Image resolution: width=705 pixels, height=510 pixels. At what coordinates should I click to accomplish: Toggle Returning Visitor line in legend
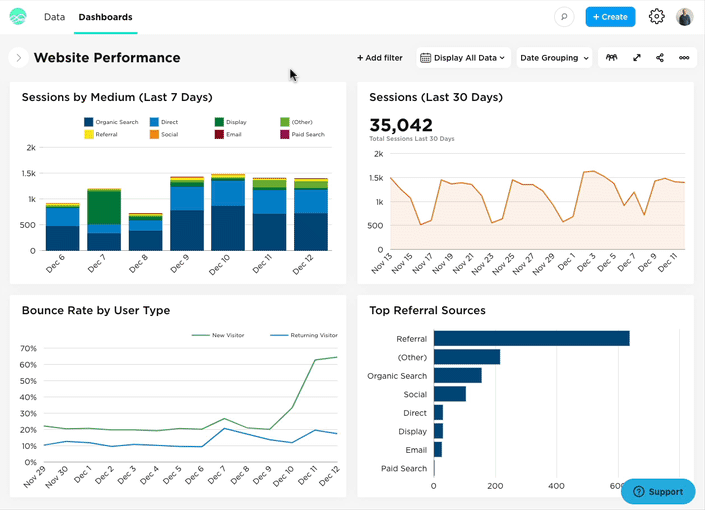pos(305,336)
